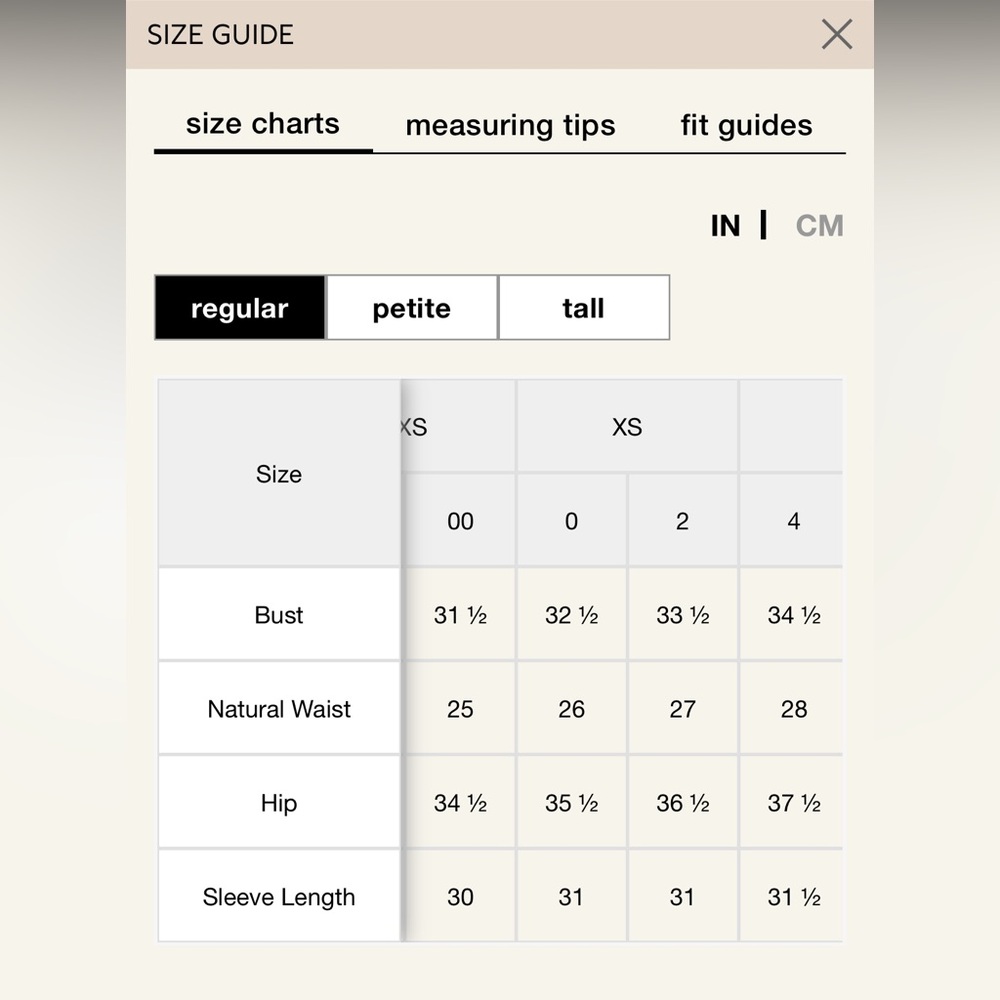Select the size charts tab

click(x=263, y=124)
